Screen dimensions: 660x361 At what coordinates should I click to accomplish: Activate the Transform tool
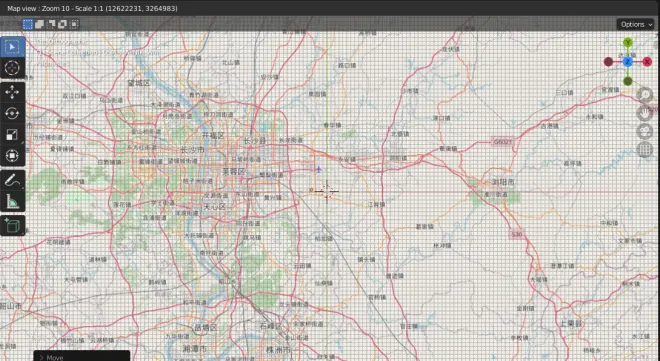pos(12,156)
